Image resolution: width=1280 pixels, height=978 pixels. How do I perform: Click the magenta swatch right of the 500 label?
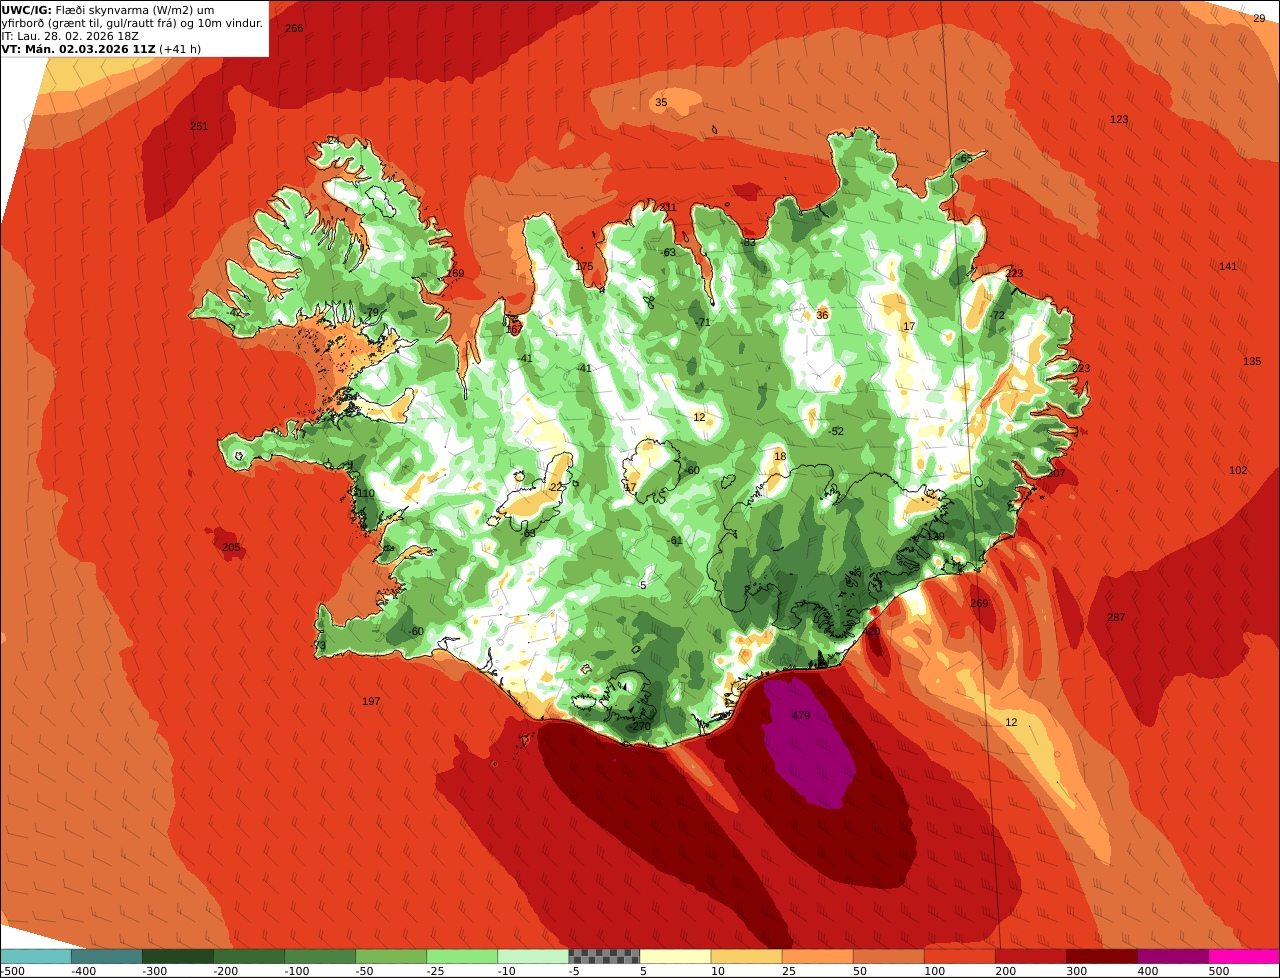tap(1244, 956)
